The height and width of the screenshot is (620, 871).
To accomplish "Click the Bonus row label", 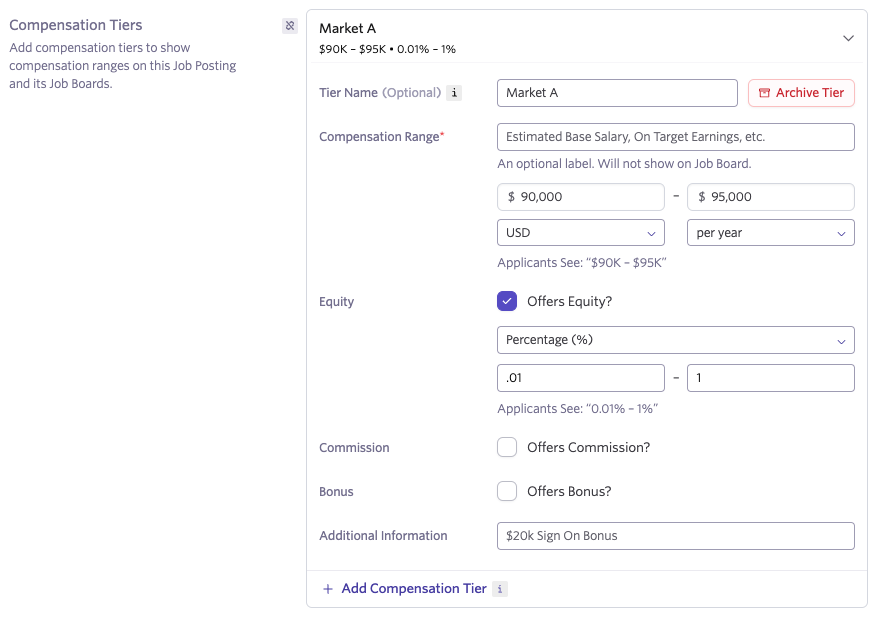I will click(336, 492).
